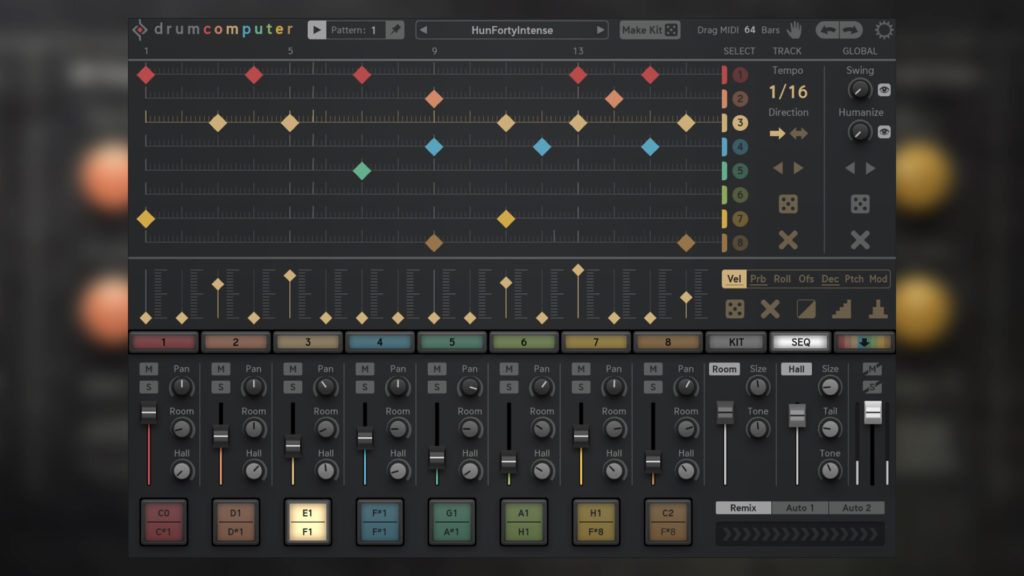Switch to the Roll lane tab
This screenshot has width=1024, height=576.
[x=782, y=279]
